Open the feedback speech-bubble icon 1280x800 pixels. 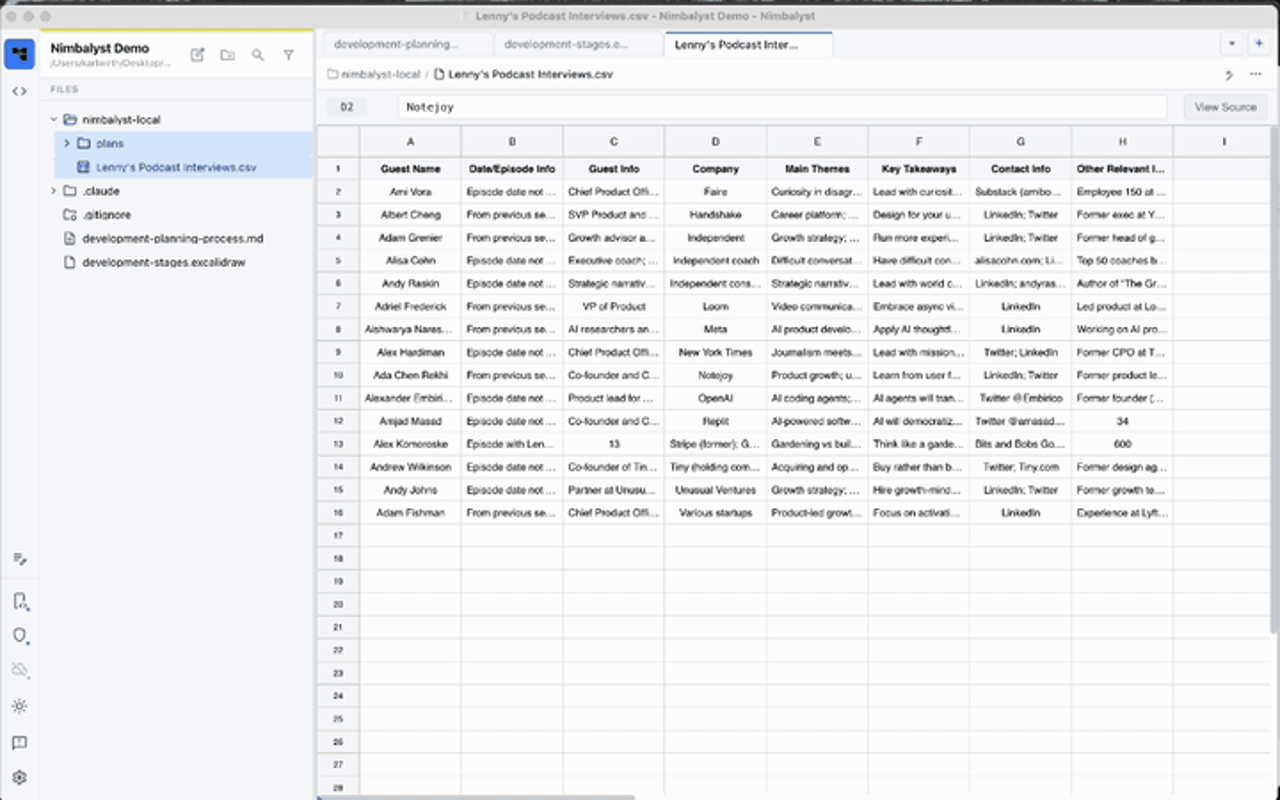(20, 743)
